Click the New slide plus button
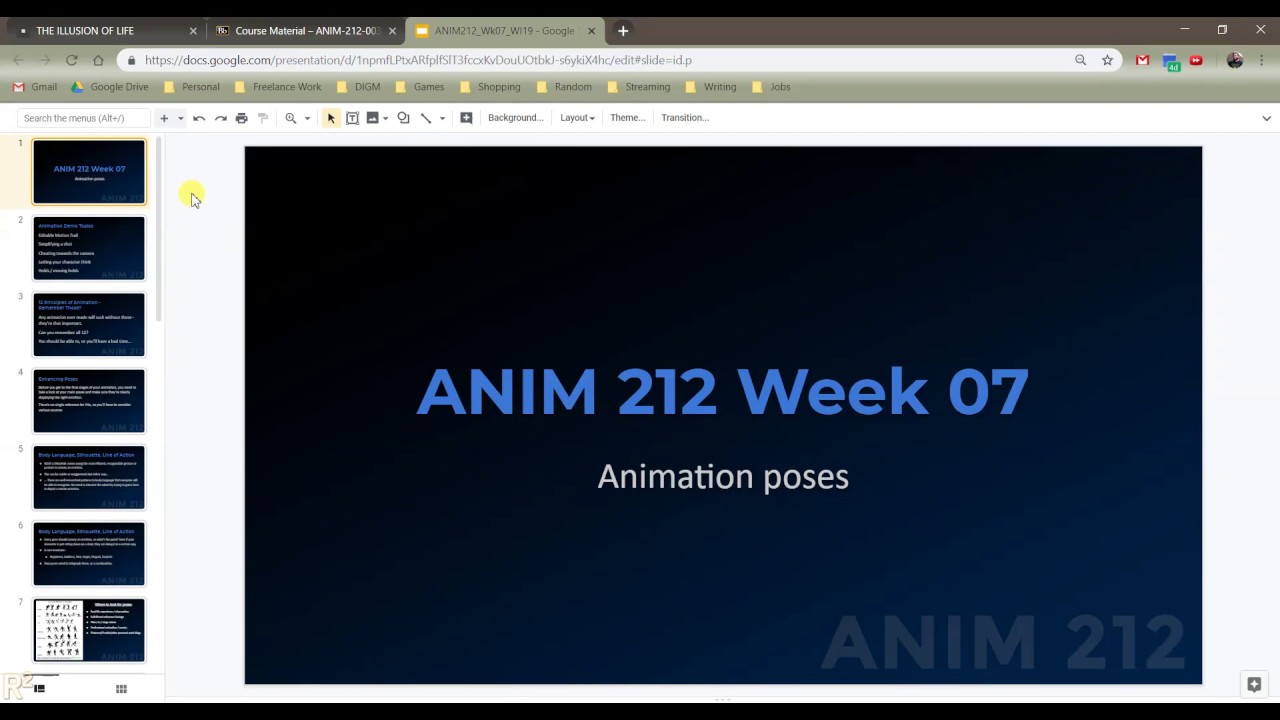This screenshot has width=1280, height=720. [x=164, y=118]
